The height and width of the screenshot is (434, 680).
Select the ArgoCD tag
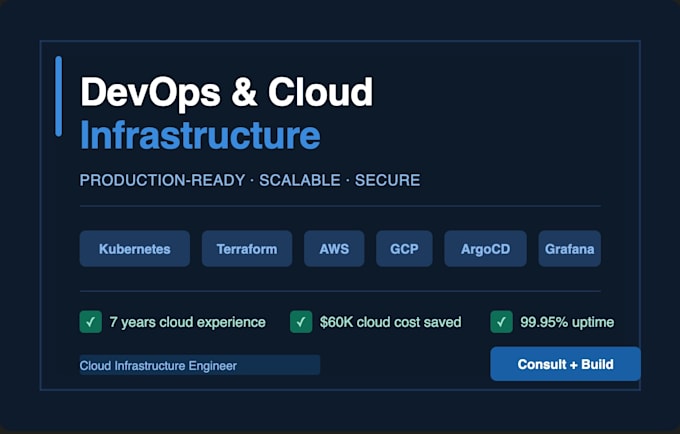point(485,248)
